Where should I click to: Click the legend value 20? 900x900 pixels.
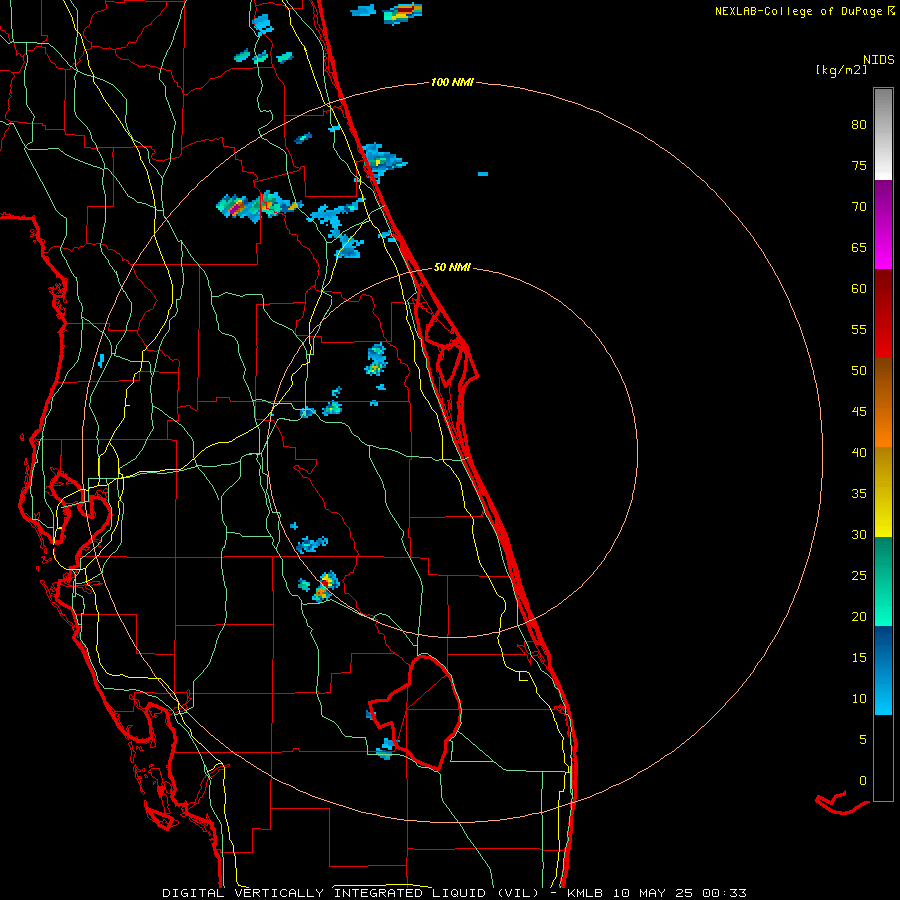pos(859,617)
